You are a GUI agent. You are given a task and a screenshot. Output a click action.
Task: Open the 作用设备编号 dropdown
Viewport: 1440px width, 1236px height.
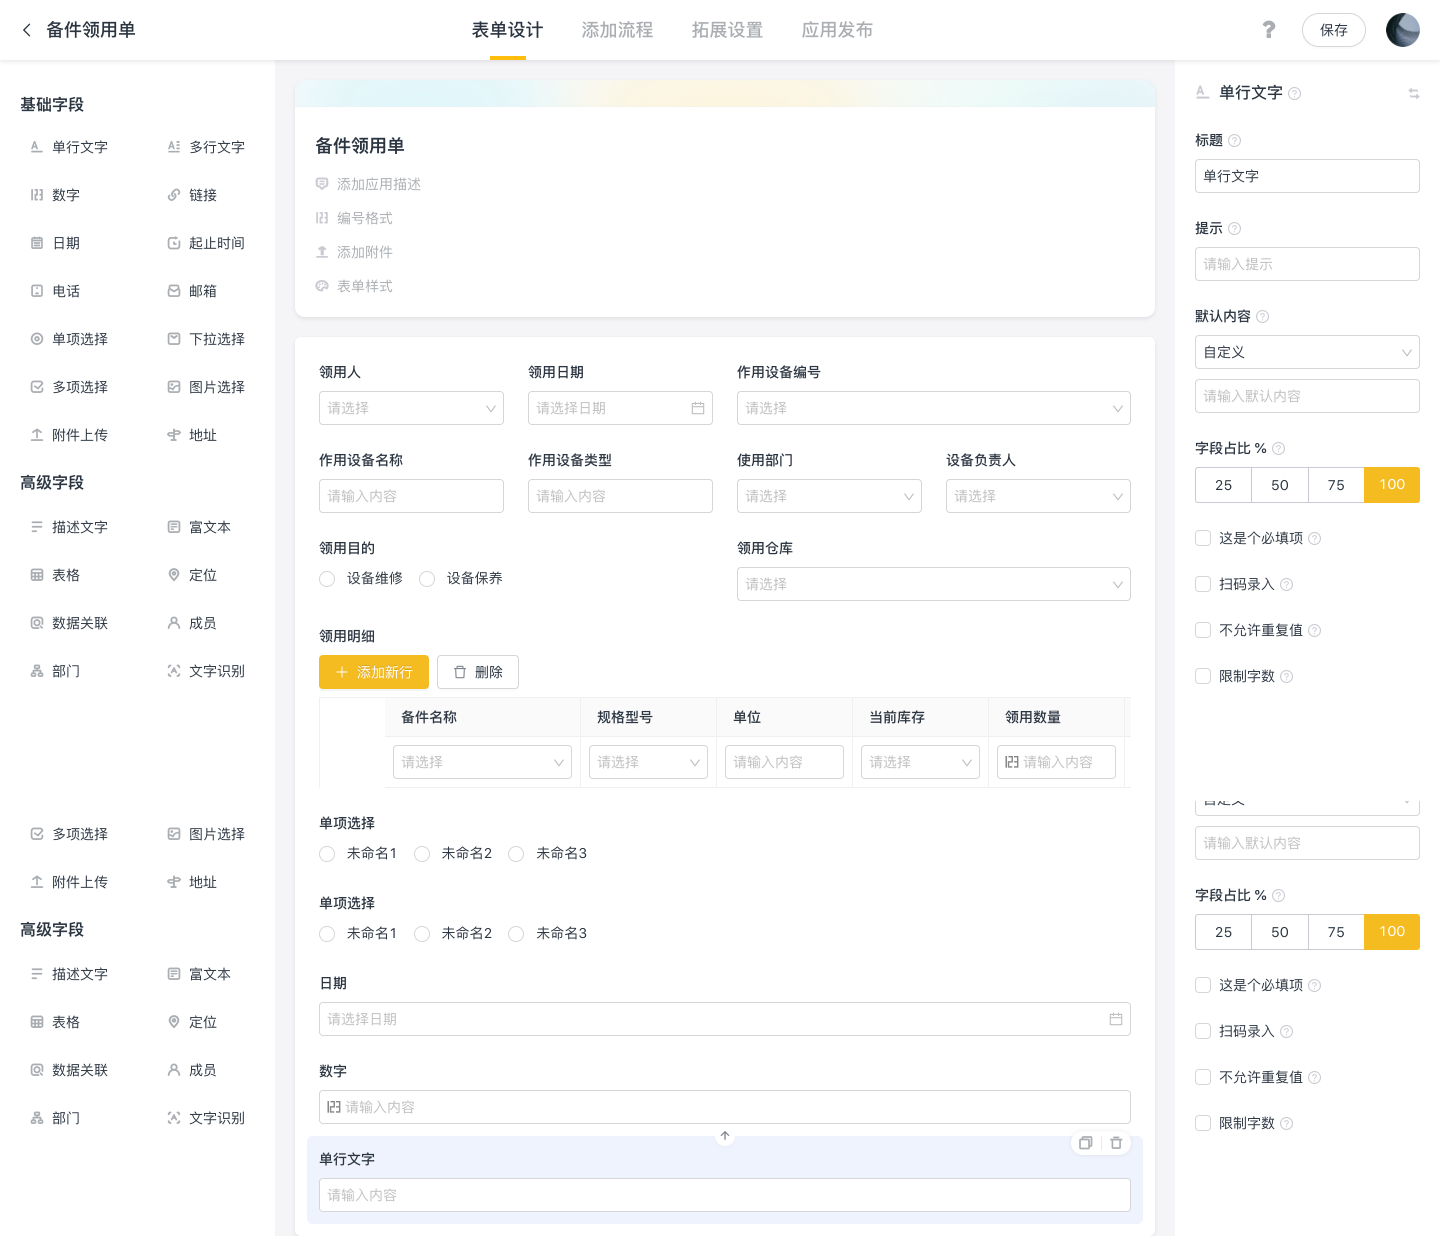point(934,408)
